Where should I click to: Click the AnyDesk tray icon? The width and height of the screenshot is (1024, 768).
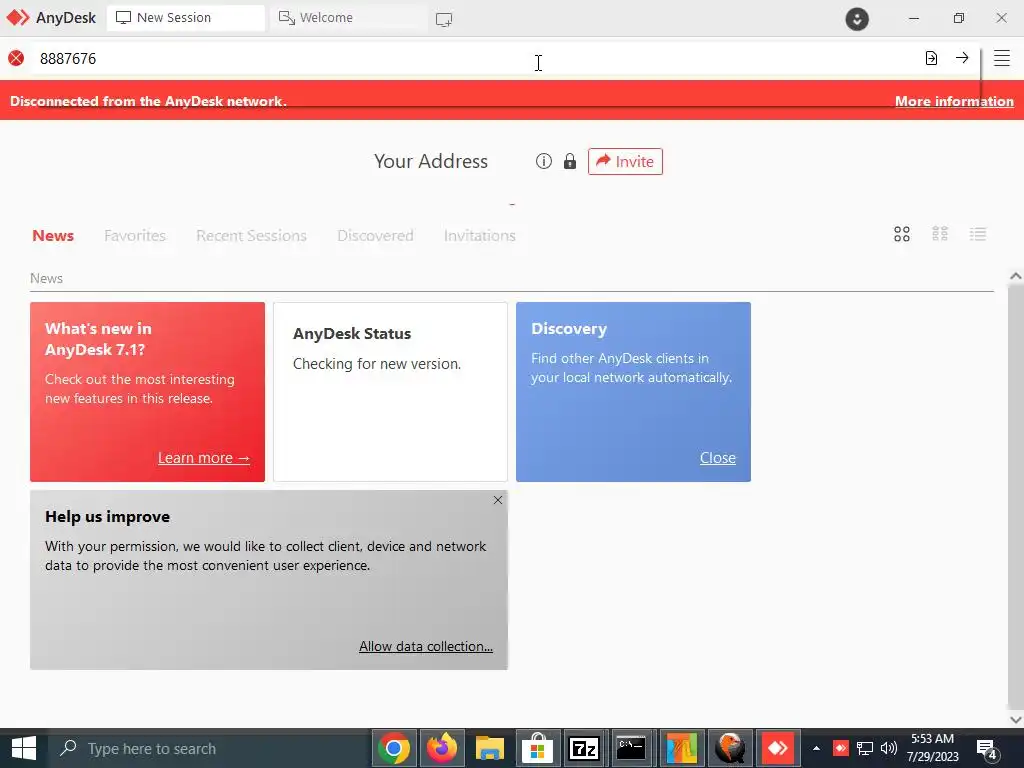coord(840,748)
